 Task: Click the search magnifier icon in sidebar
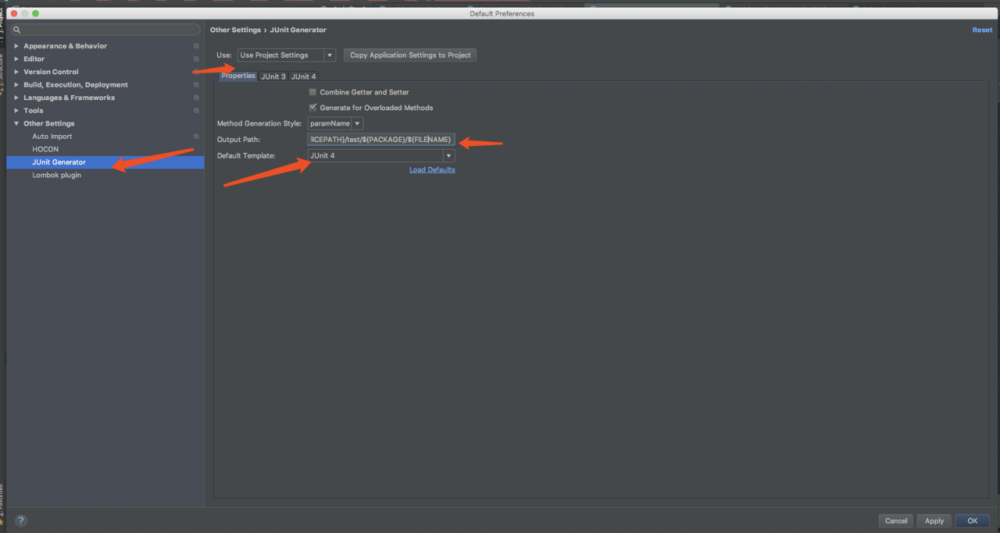[17, 30]
